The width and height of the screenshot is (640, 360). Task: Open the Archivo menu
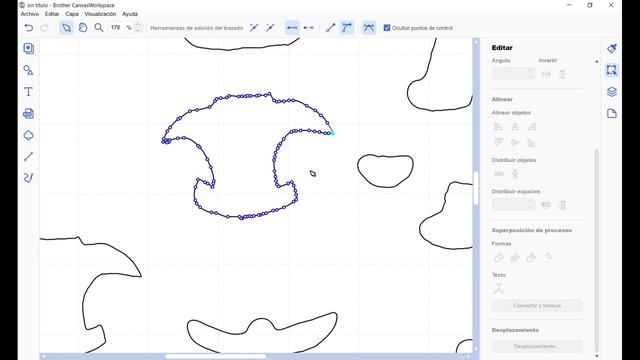(30, 14)
